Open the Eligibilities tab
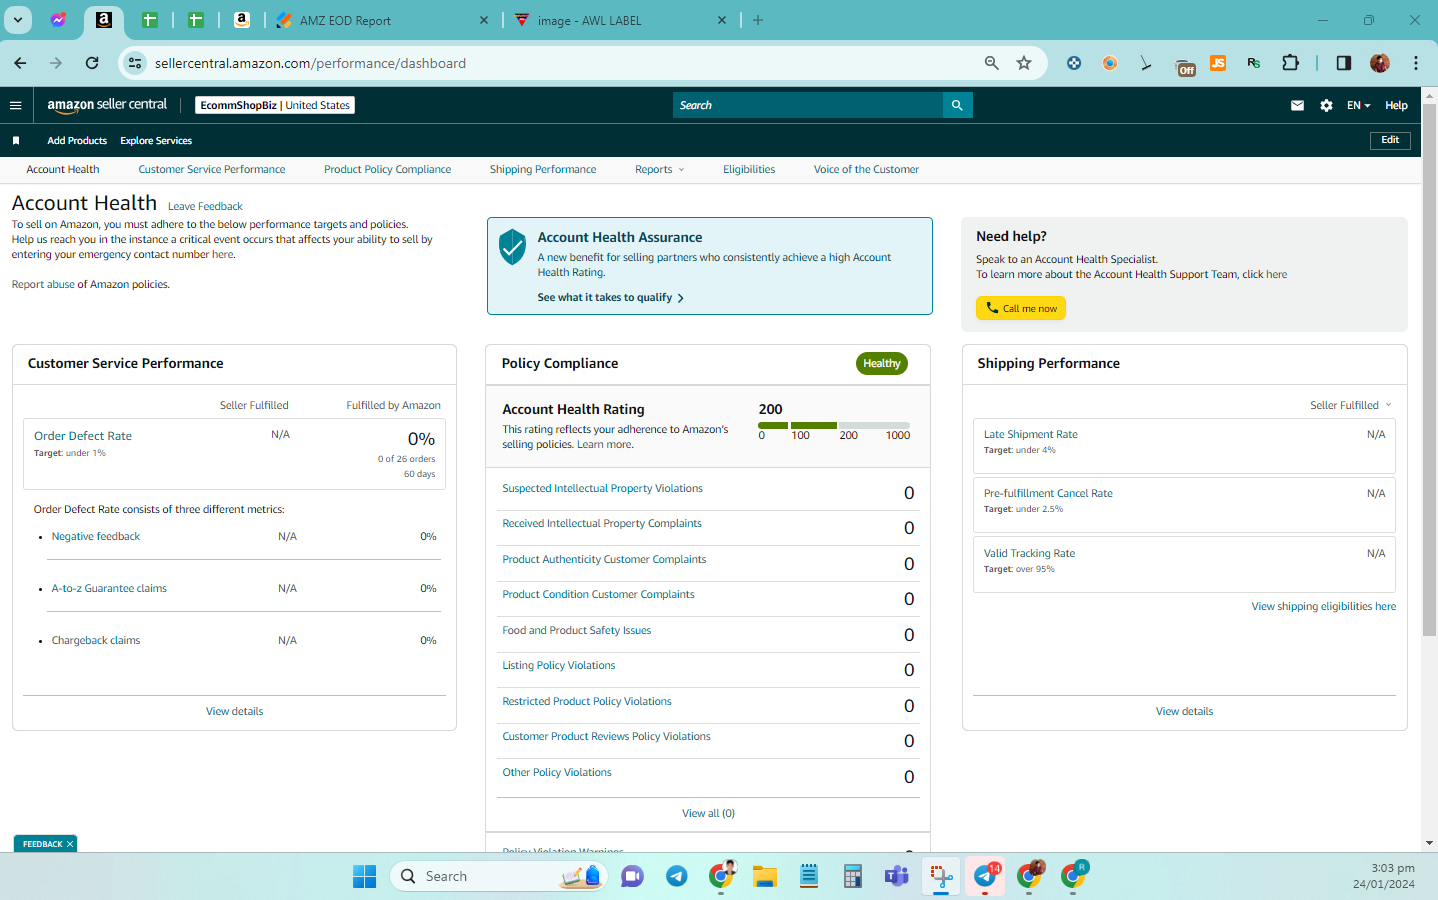This screenshot has height=900, width=1438. pos(749,170)
